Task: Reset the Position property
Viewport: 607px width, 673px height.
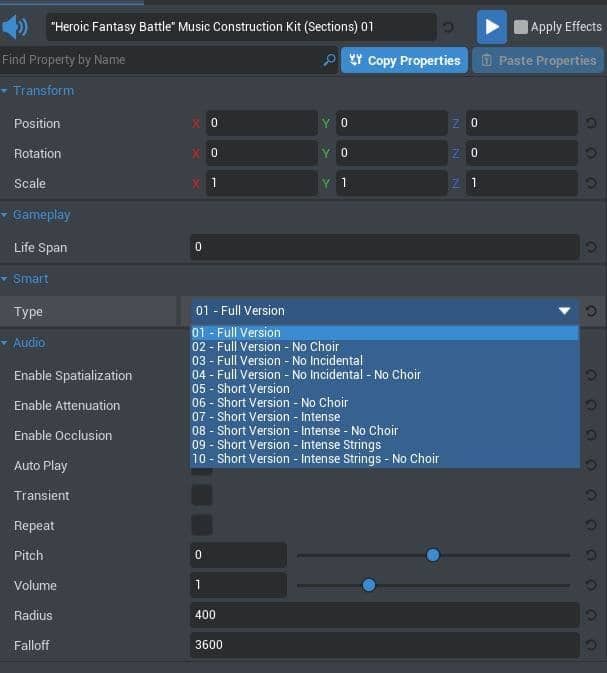Action: pos(591,124)
